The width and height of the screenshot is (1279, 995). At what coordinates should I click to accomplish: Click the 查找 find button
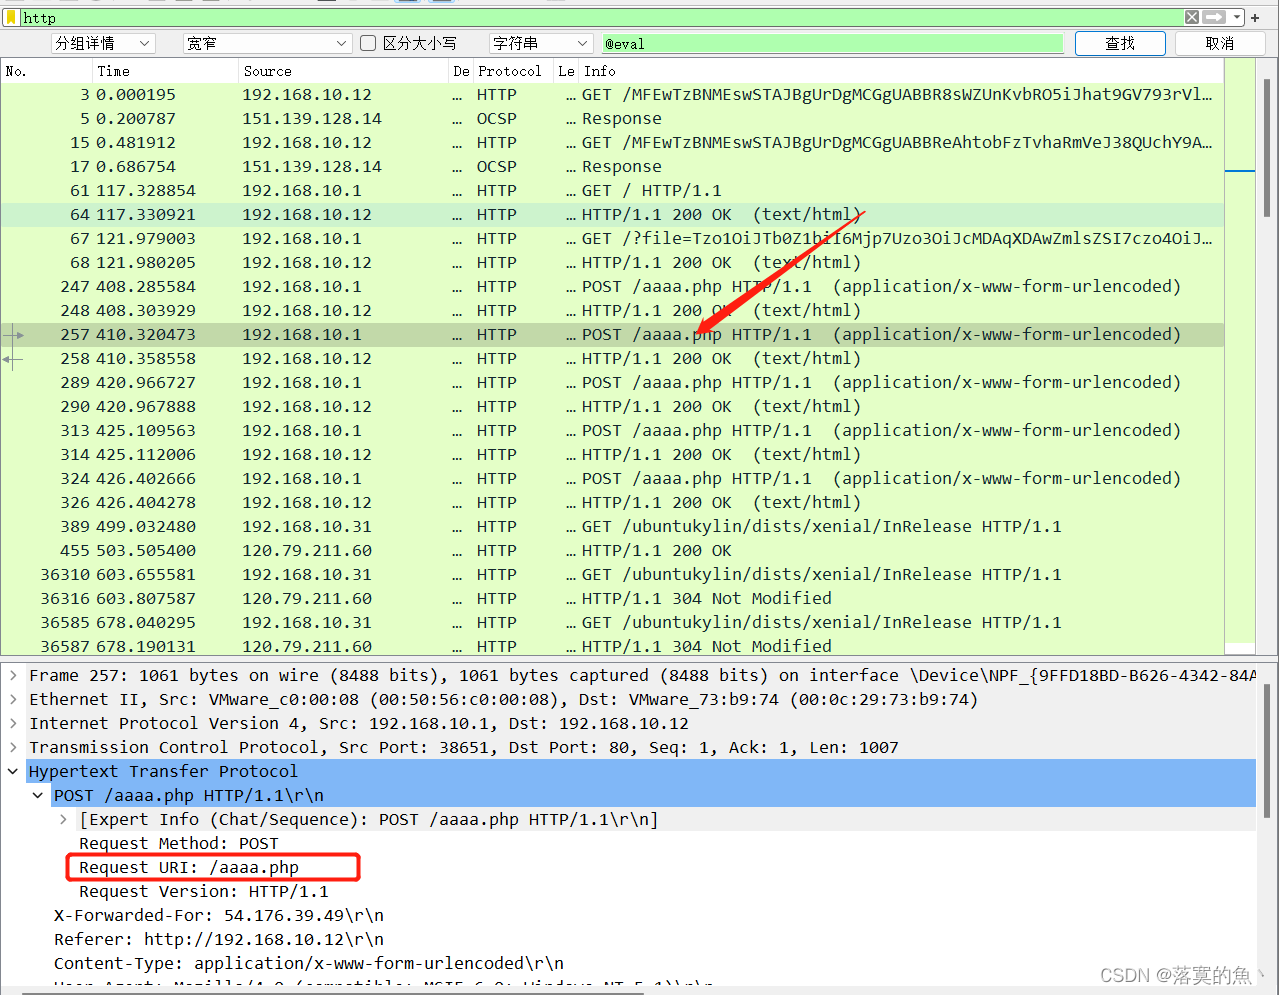[1119, 43]
